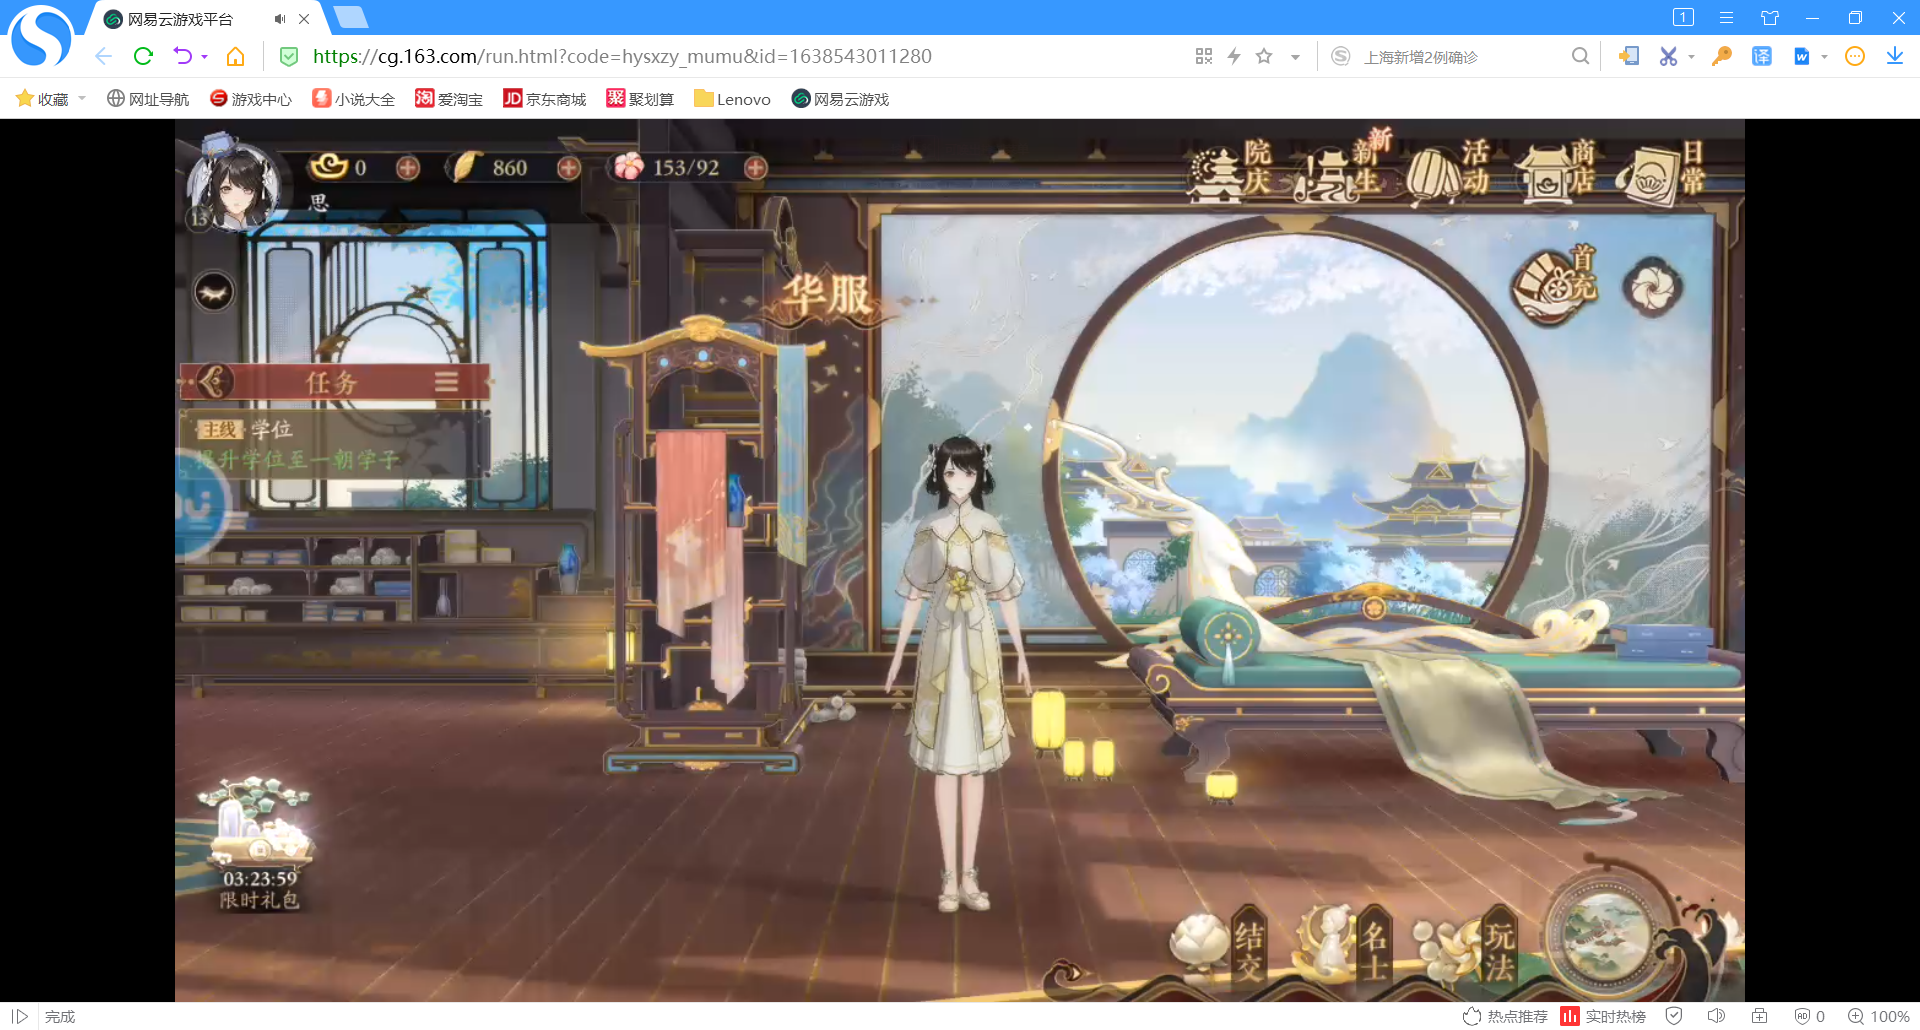Click the lightning speed mode icon

click(1234, 56)
